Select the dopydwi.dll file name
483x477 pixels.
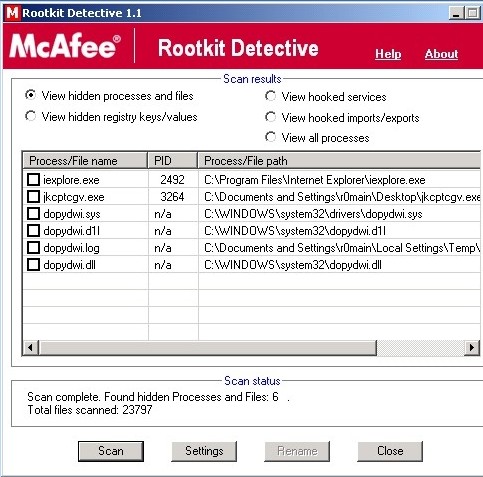click(69, 265)
